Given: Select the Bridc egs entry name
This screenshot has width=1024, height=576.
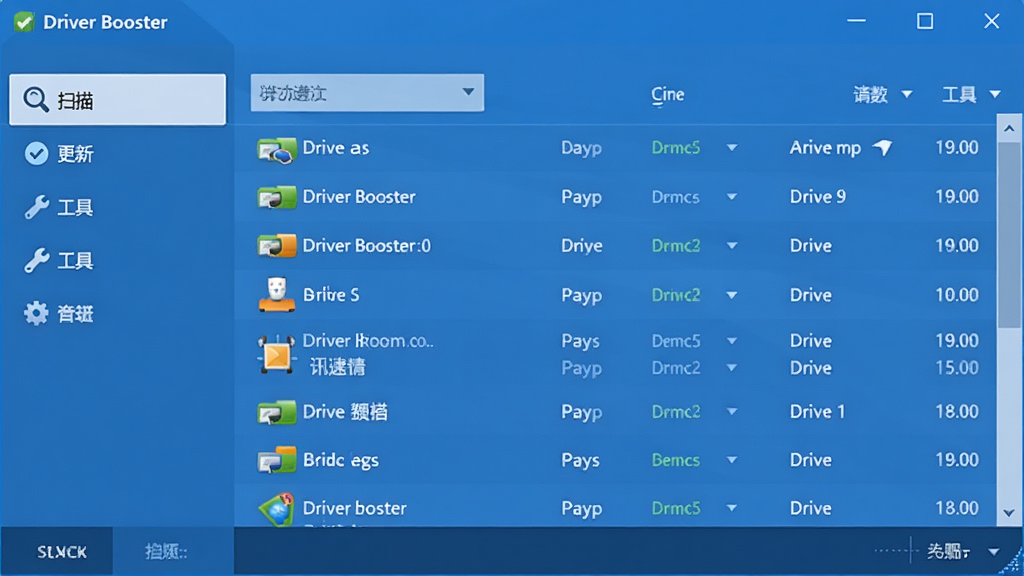Looking at the screenshot, I should click(x=341, y=460).
